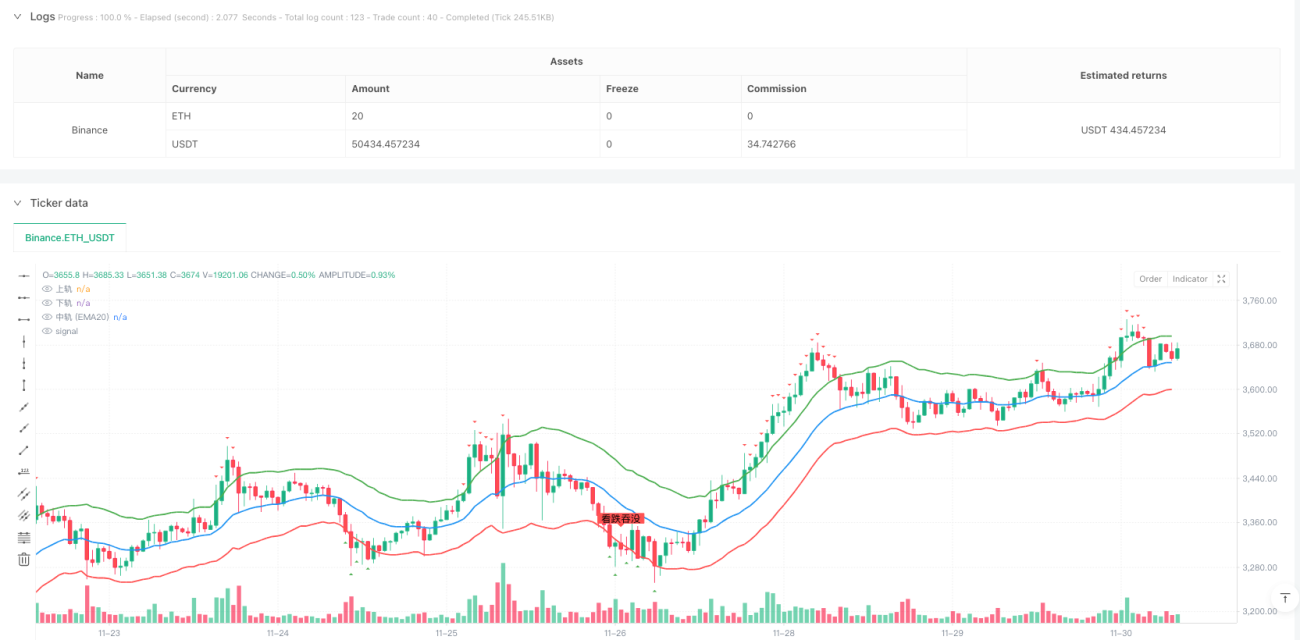
Task: Collapse the Ticker data section
Action: coord(17,203)
